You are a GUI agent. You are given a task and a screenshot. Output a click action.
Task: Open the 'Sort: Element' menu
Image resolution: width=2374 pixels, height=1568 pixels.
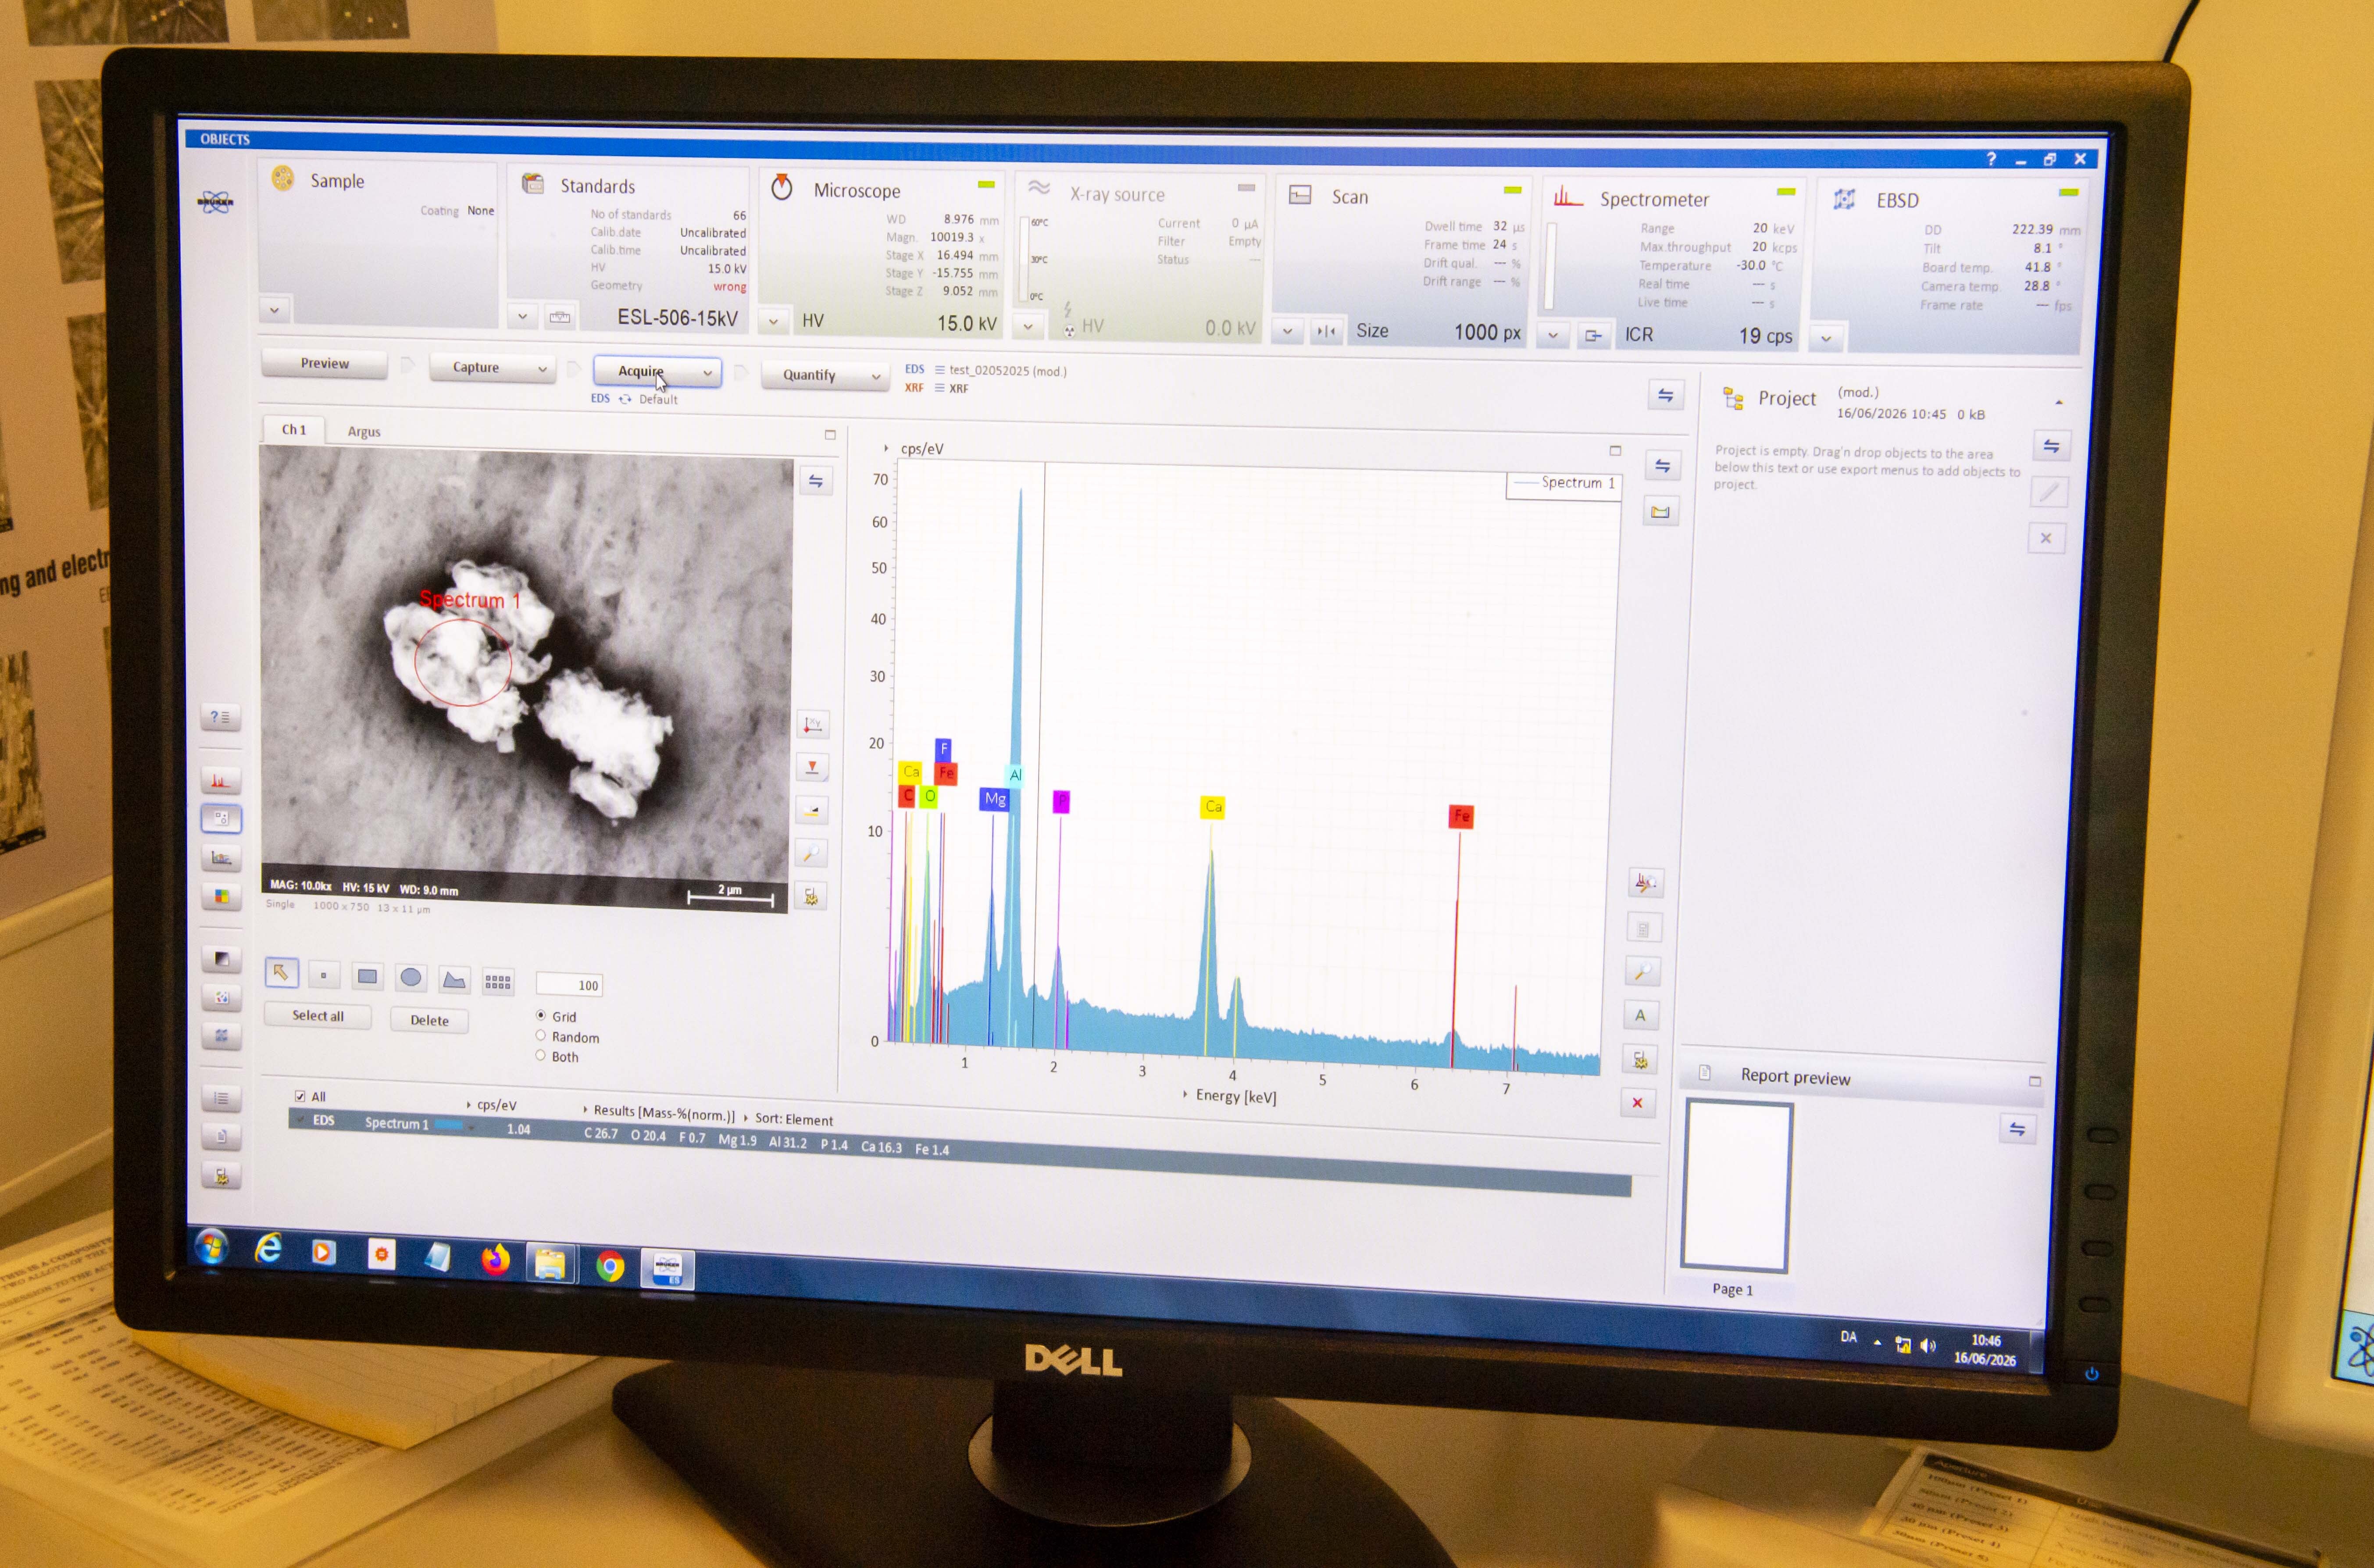point(789,1119)
